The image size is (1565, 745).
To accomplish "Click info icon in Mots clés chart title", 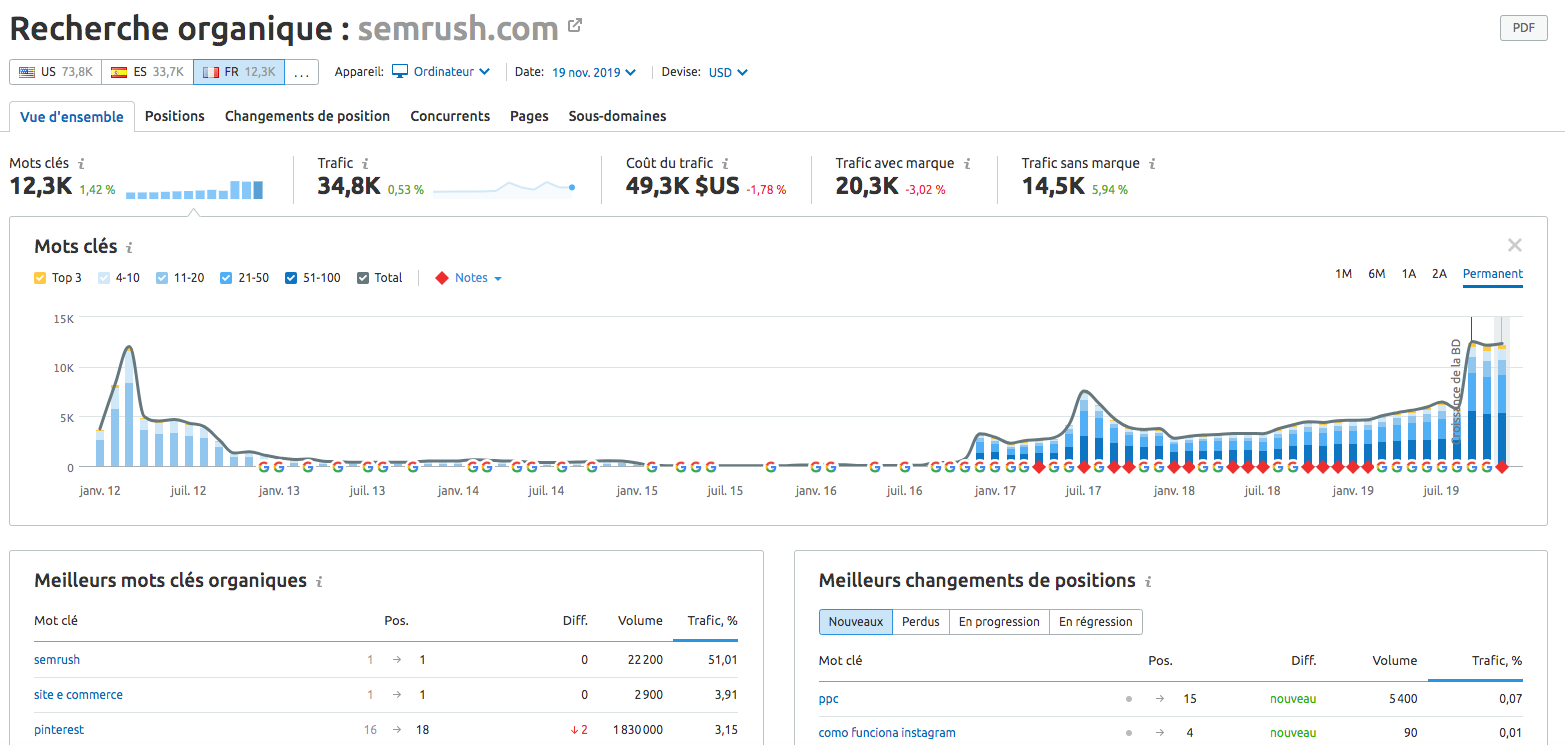I will (x=130, y=247).
